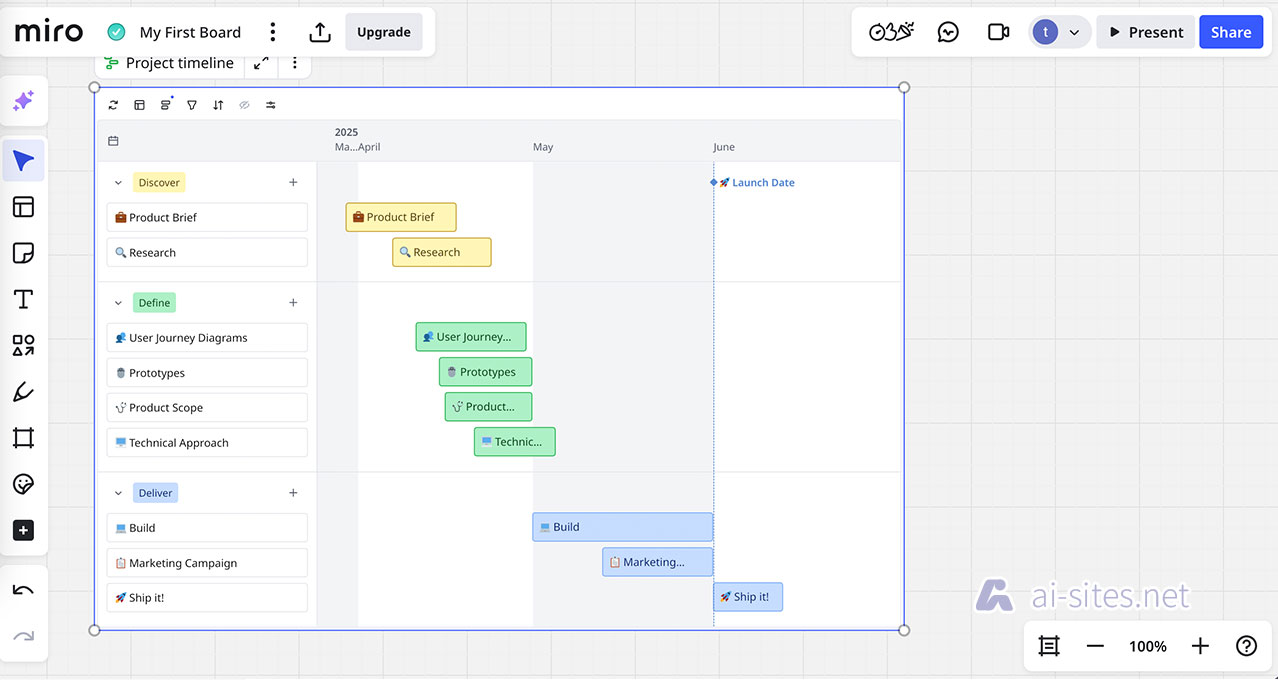Open the filter funnel in timeline toolbar

coord(192,105)
